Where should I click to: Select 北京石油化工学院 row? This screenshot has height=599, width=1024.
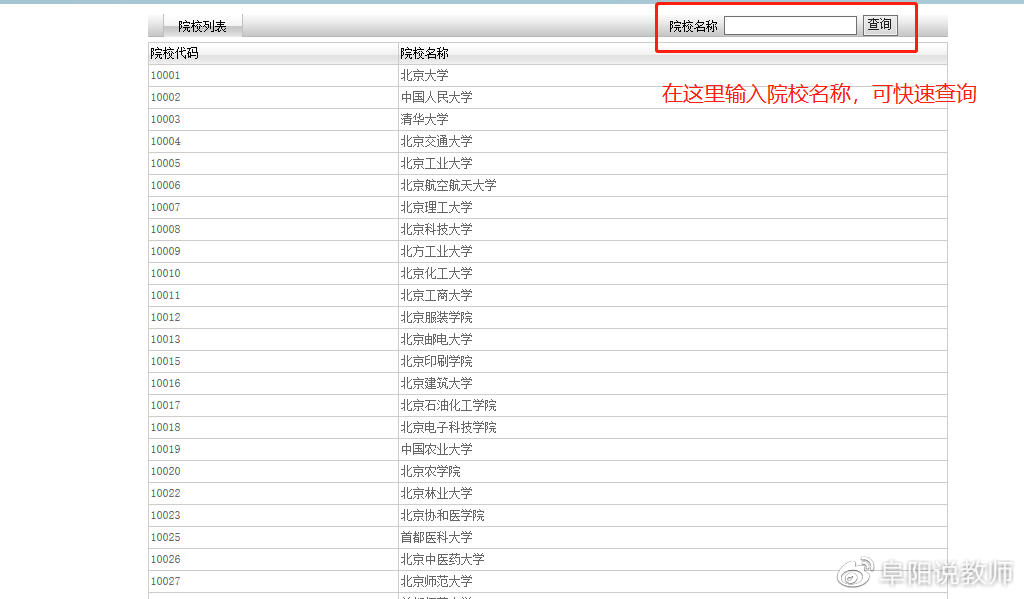pos(449,406)
